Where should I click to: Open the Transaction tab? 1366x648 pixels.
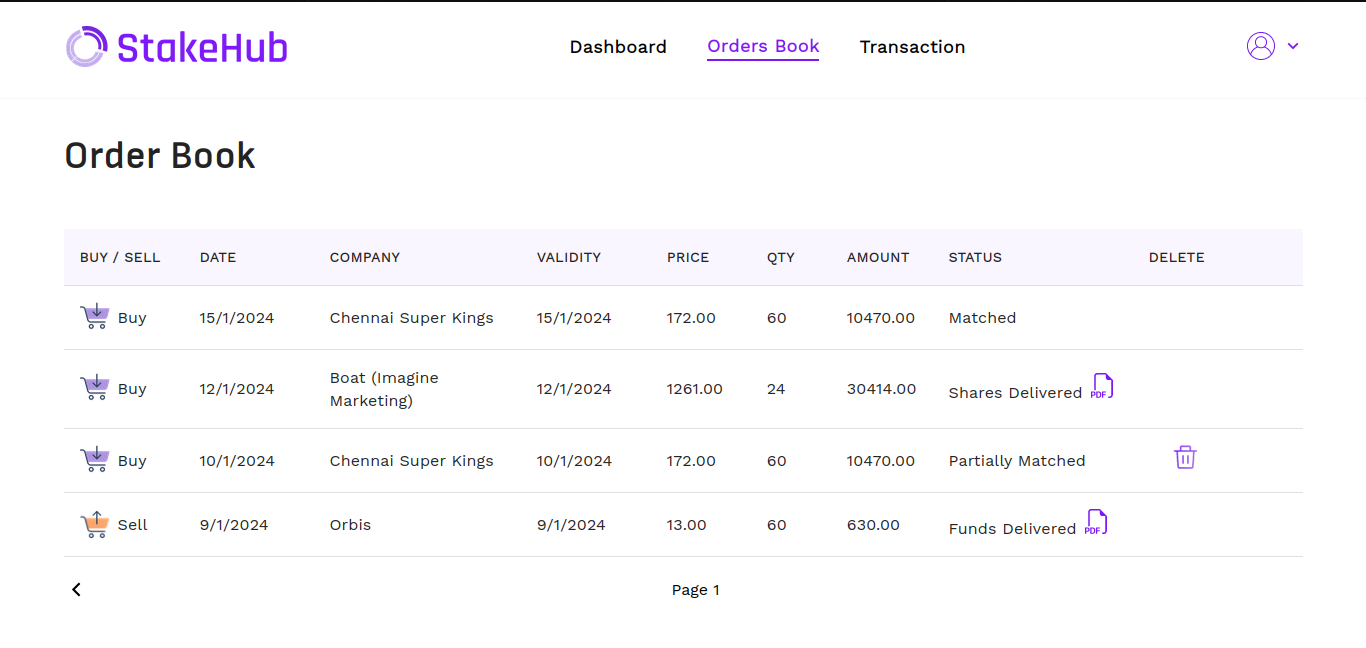[912, 47]
